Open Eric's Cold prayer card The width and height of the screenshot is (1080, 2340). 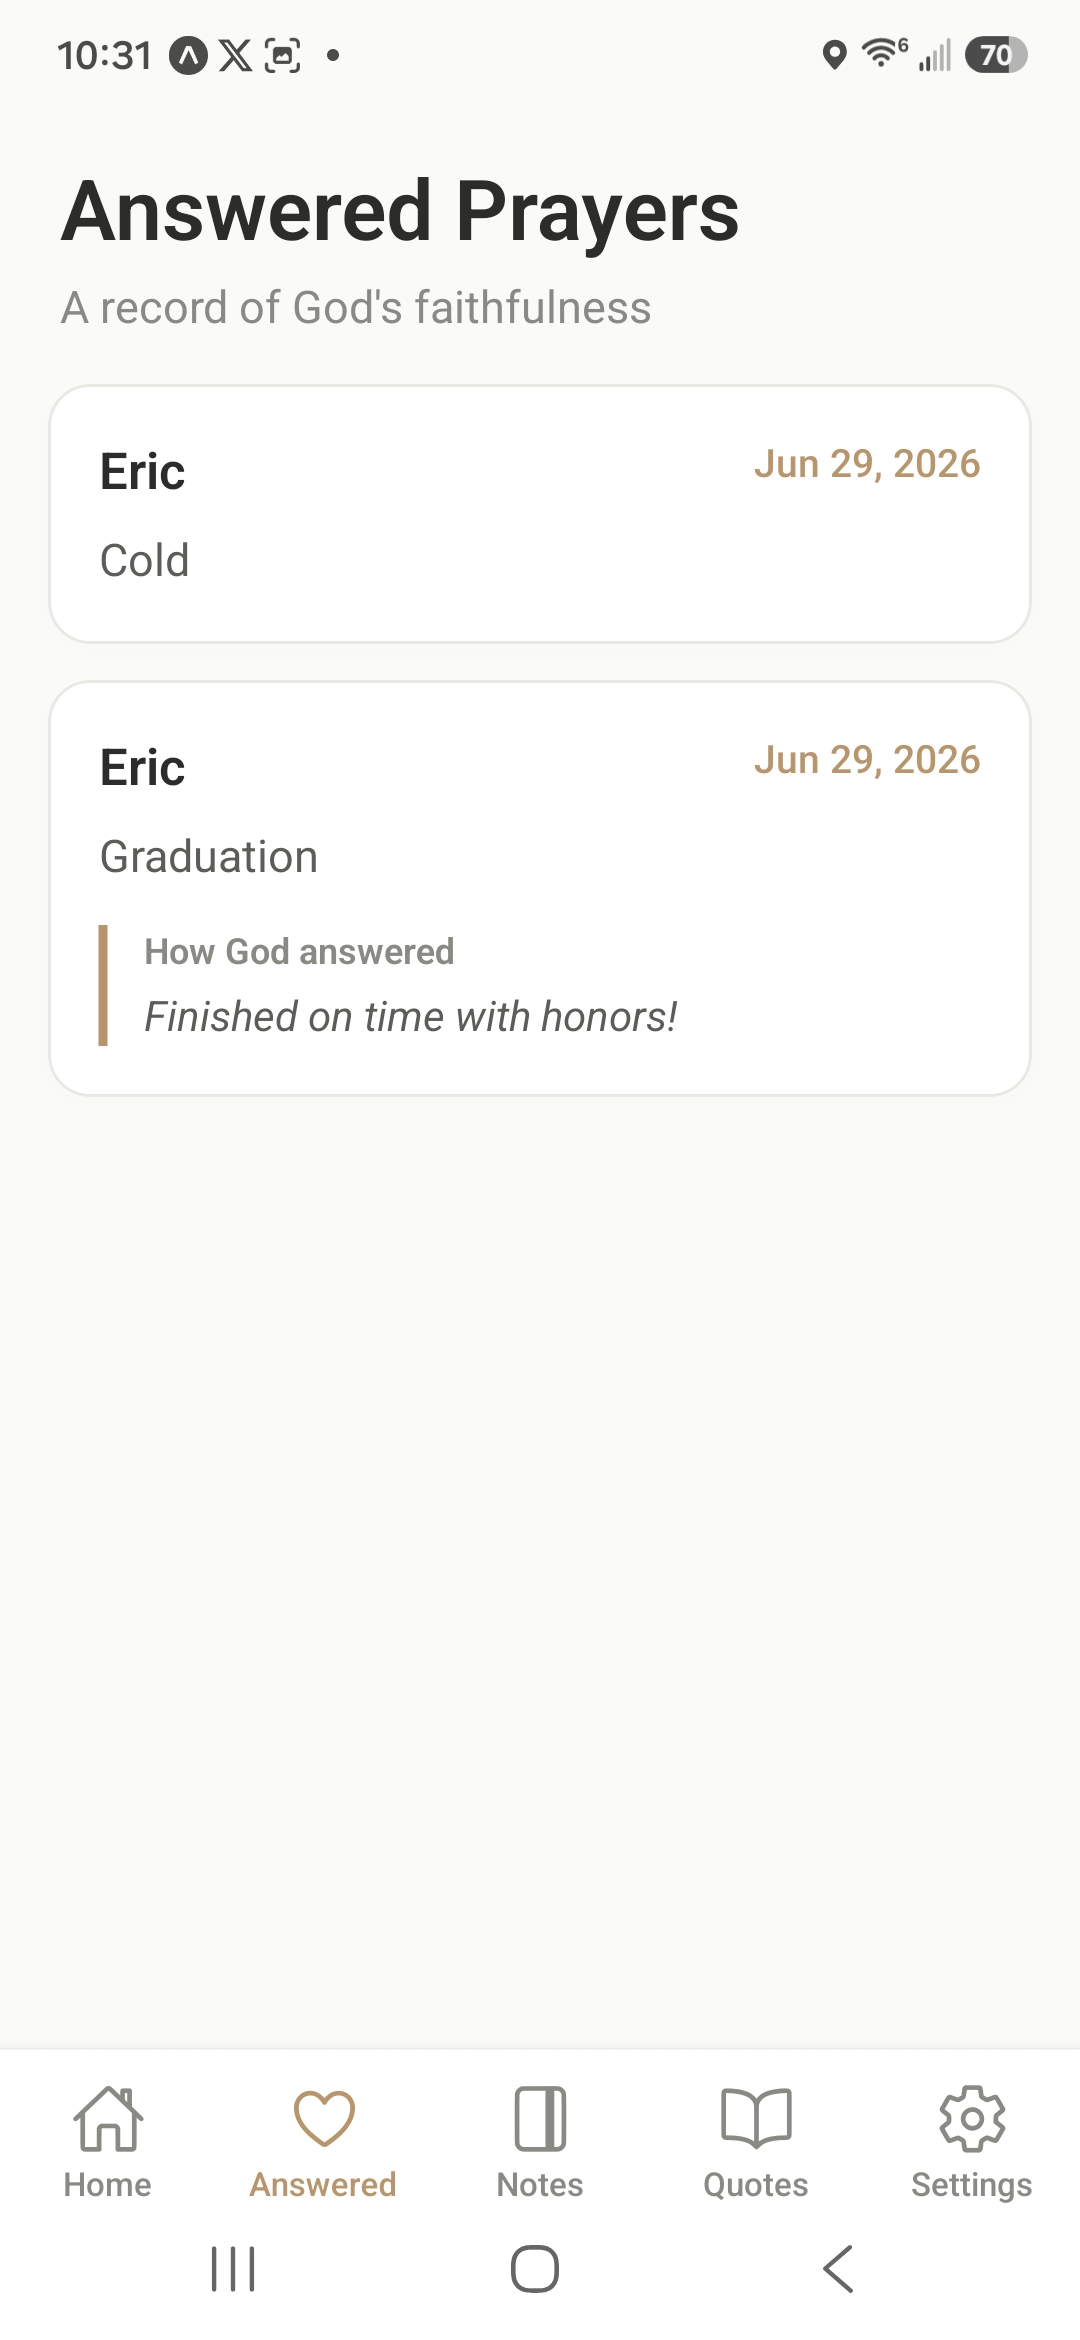point(540,514)
